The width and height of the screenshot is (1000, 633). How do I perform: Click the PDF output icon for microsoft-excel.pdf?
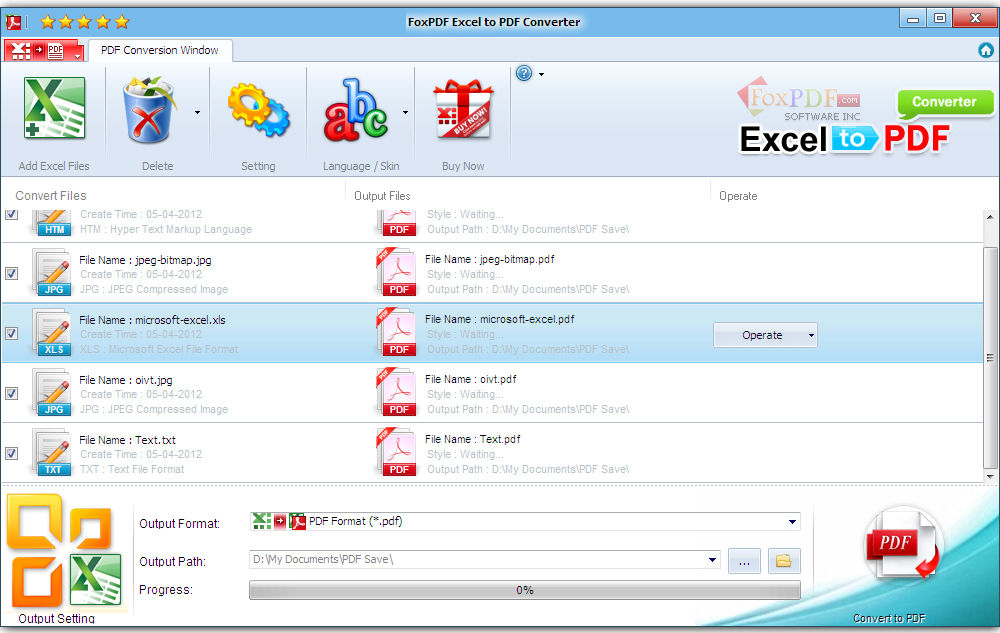[x=396, y=332]
